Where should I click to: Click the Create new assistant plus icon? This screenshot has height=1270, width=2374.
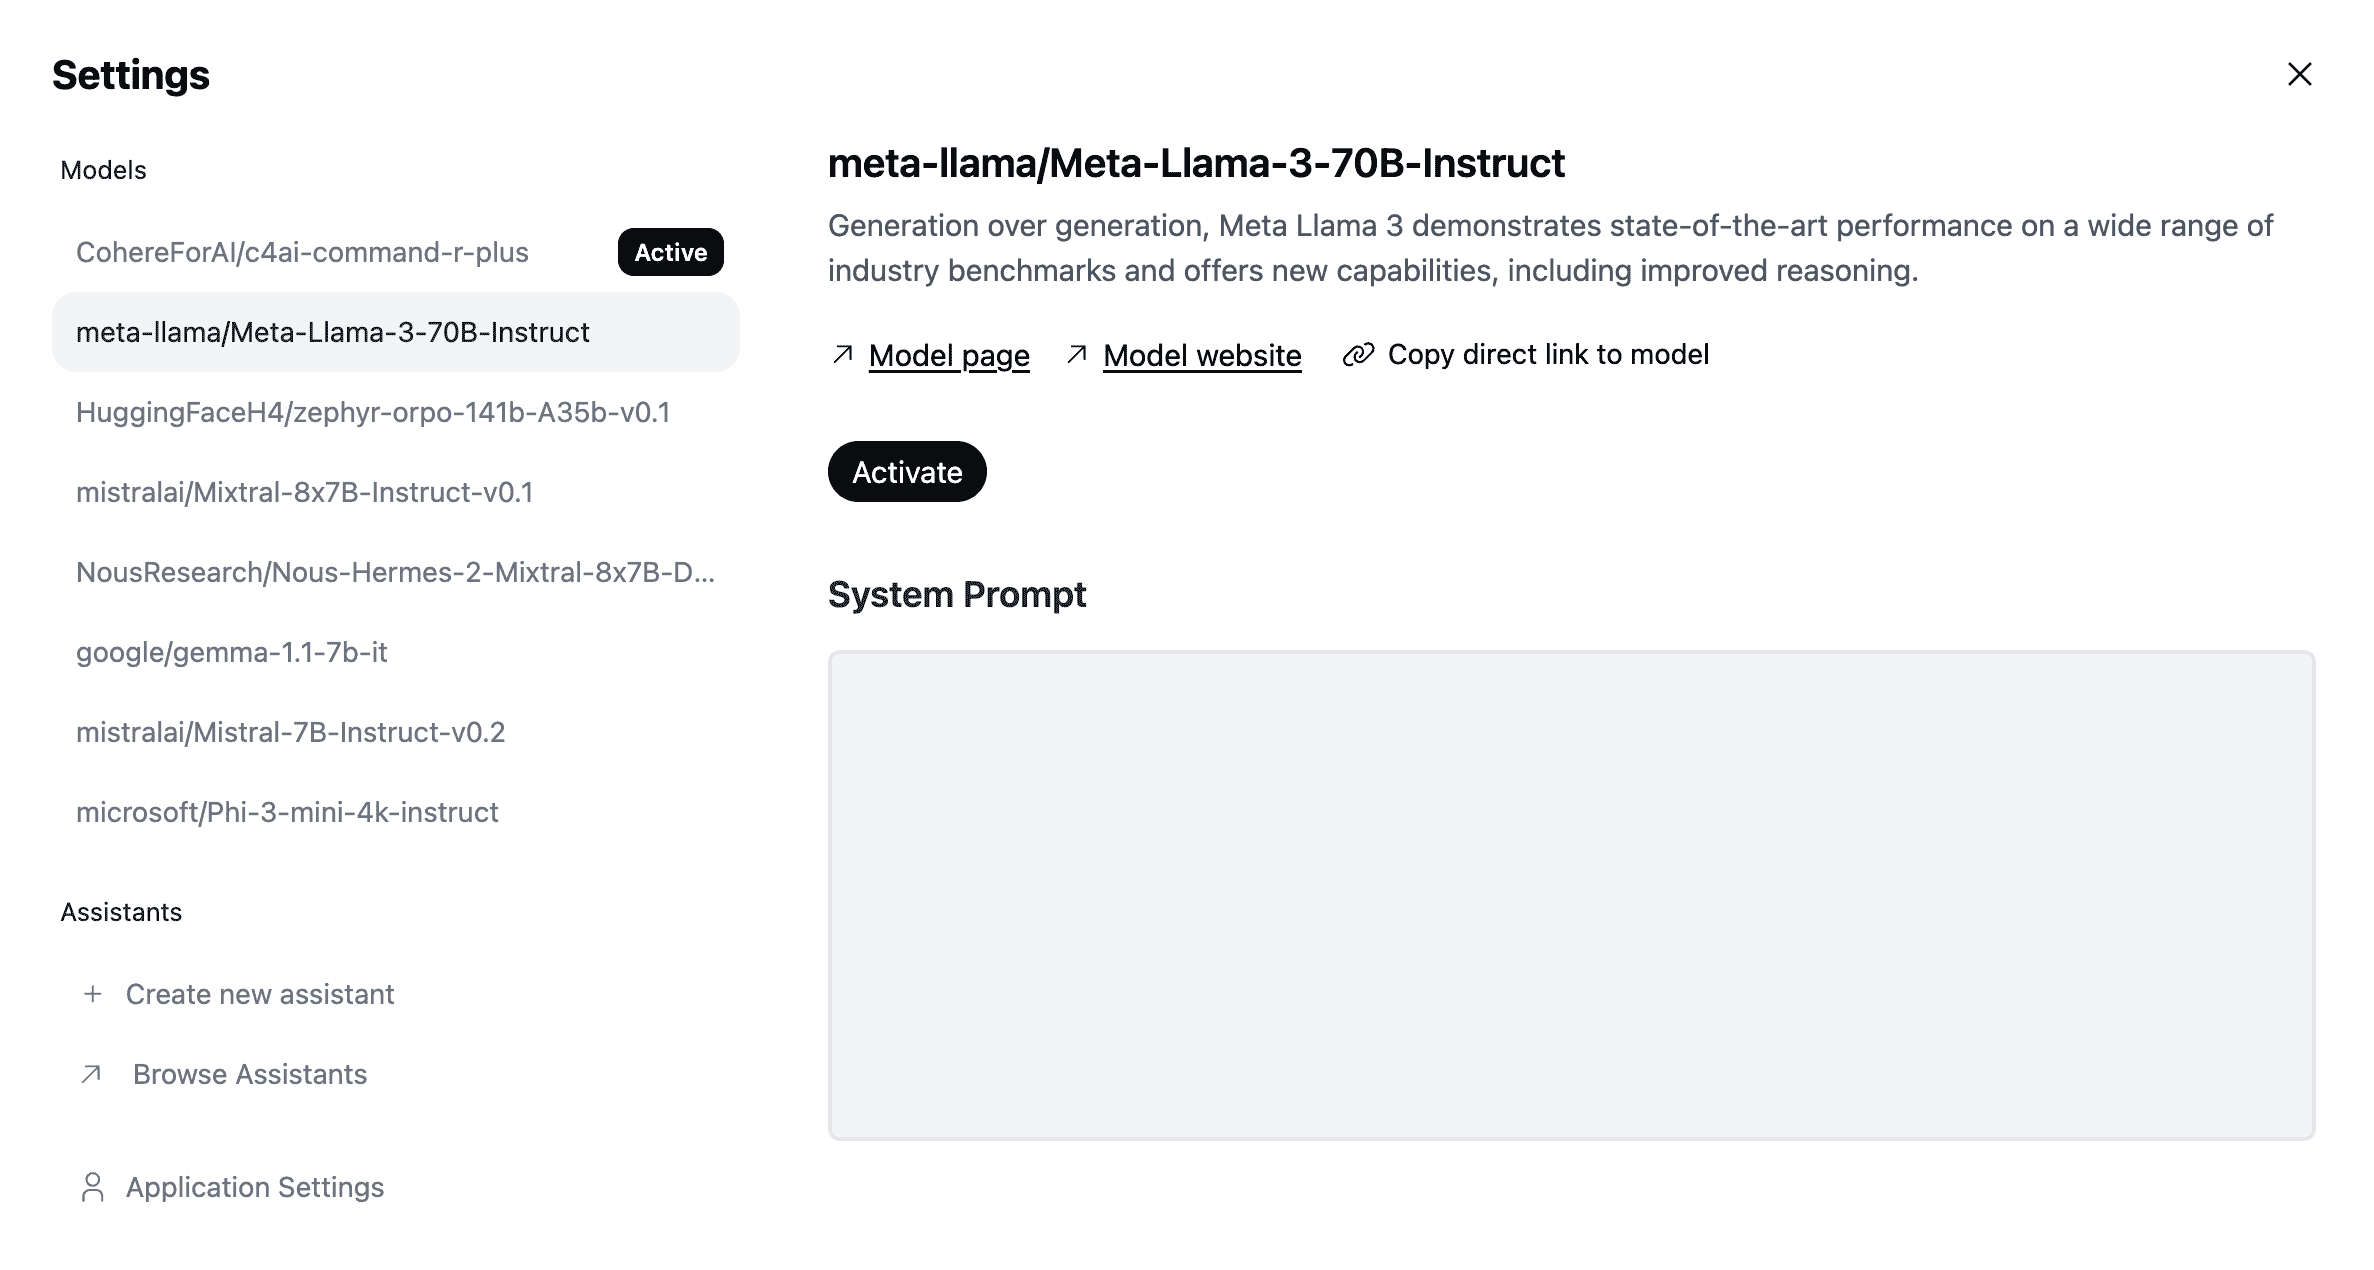(91, 994)
